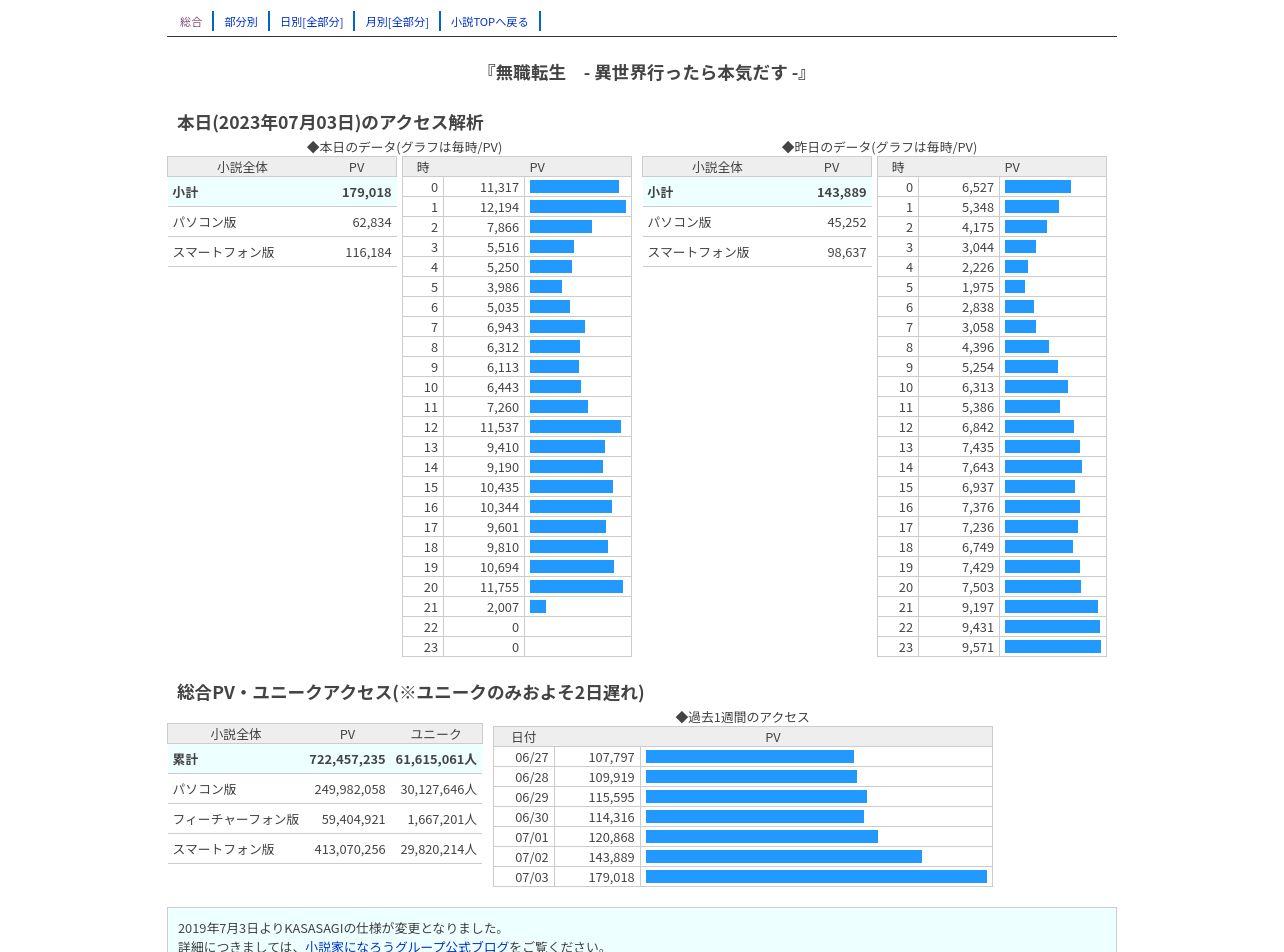Select yesterday's subtotal value 143,889

(841, 192)
